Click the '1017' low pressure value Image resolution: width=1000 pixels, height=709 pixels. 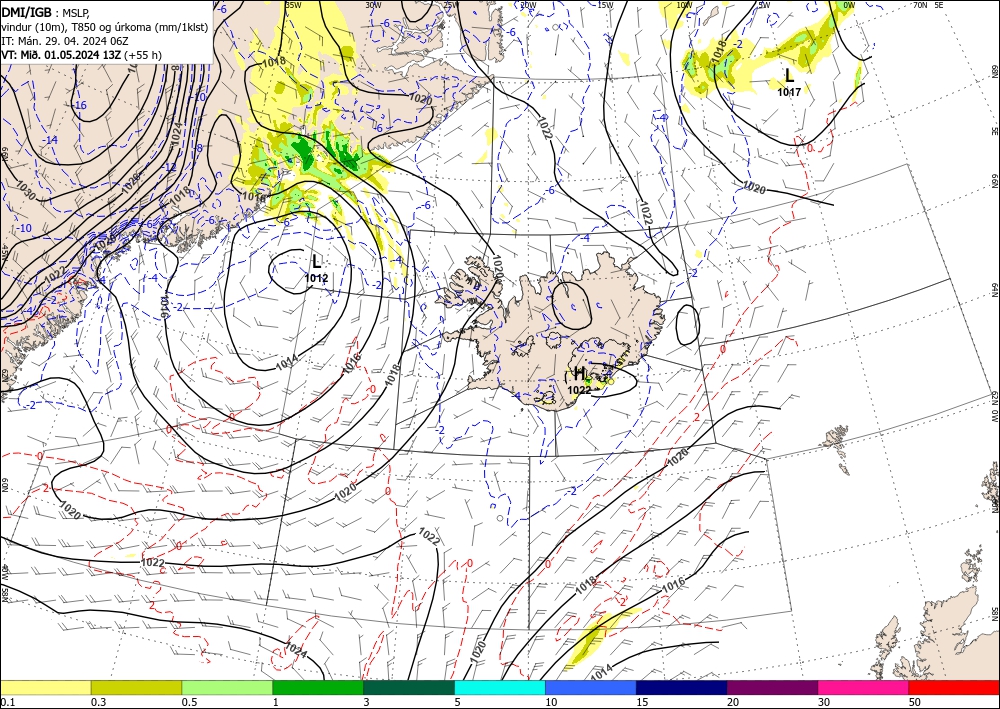point(789,92)
